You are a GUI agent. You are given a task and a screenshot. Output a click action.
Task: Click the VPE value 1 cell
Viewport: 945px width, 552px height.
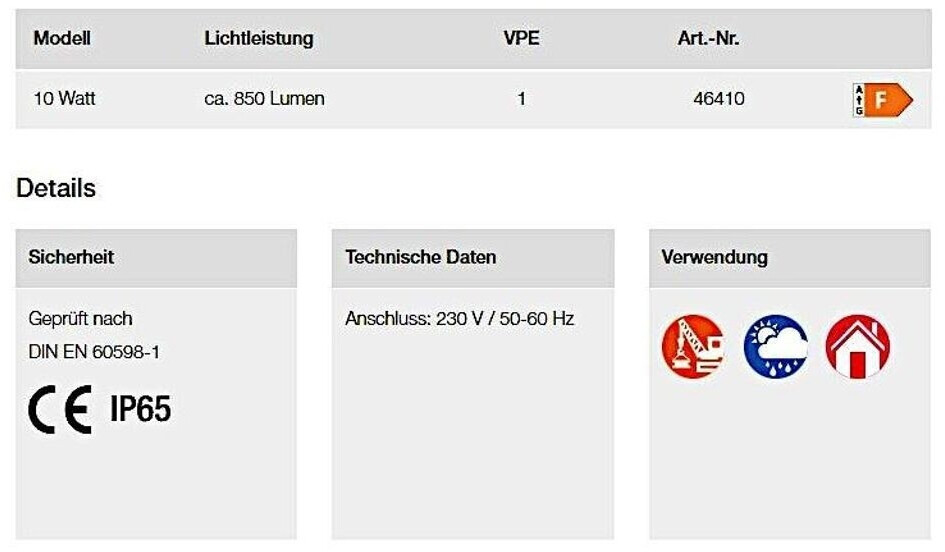[x=521, y=99]
